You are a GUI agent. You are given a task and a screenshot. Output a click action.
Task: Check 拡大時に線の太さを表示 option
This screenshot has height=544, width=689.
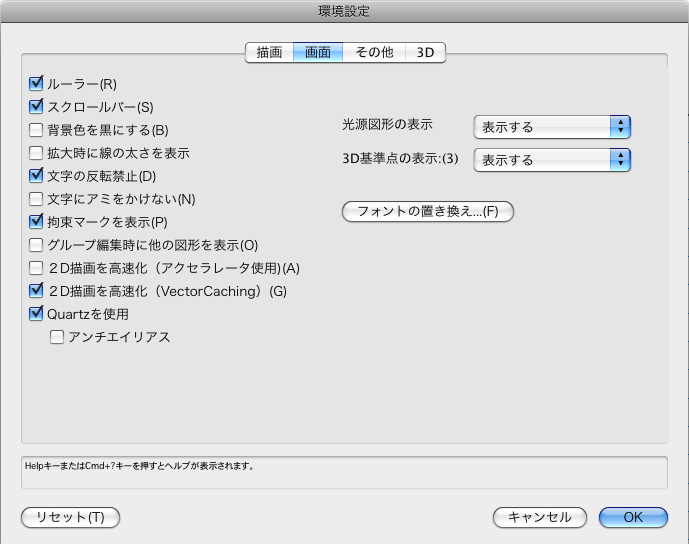(x=37, y=153)
